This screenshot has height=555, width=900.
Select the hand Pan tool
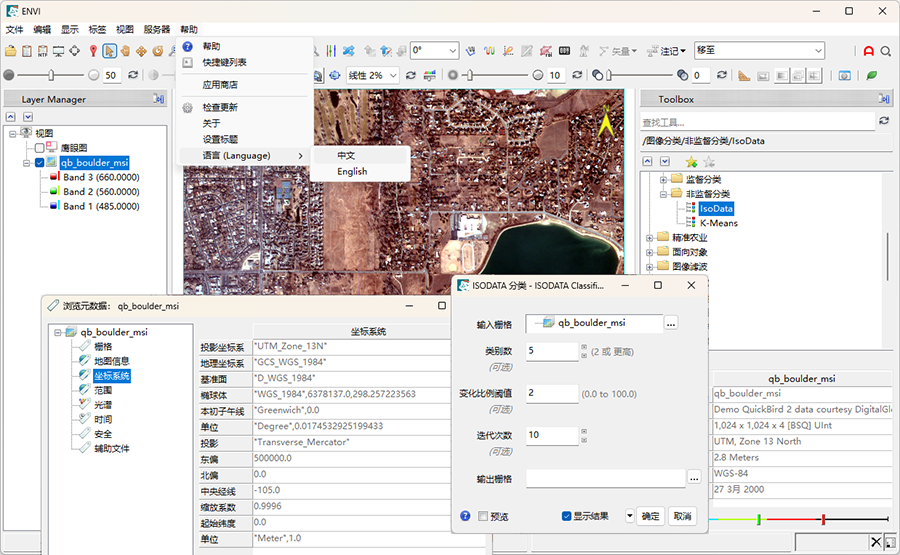click(x=125, y=51)
